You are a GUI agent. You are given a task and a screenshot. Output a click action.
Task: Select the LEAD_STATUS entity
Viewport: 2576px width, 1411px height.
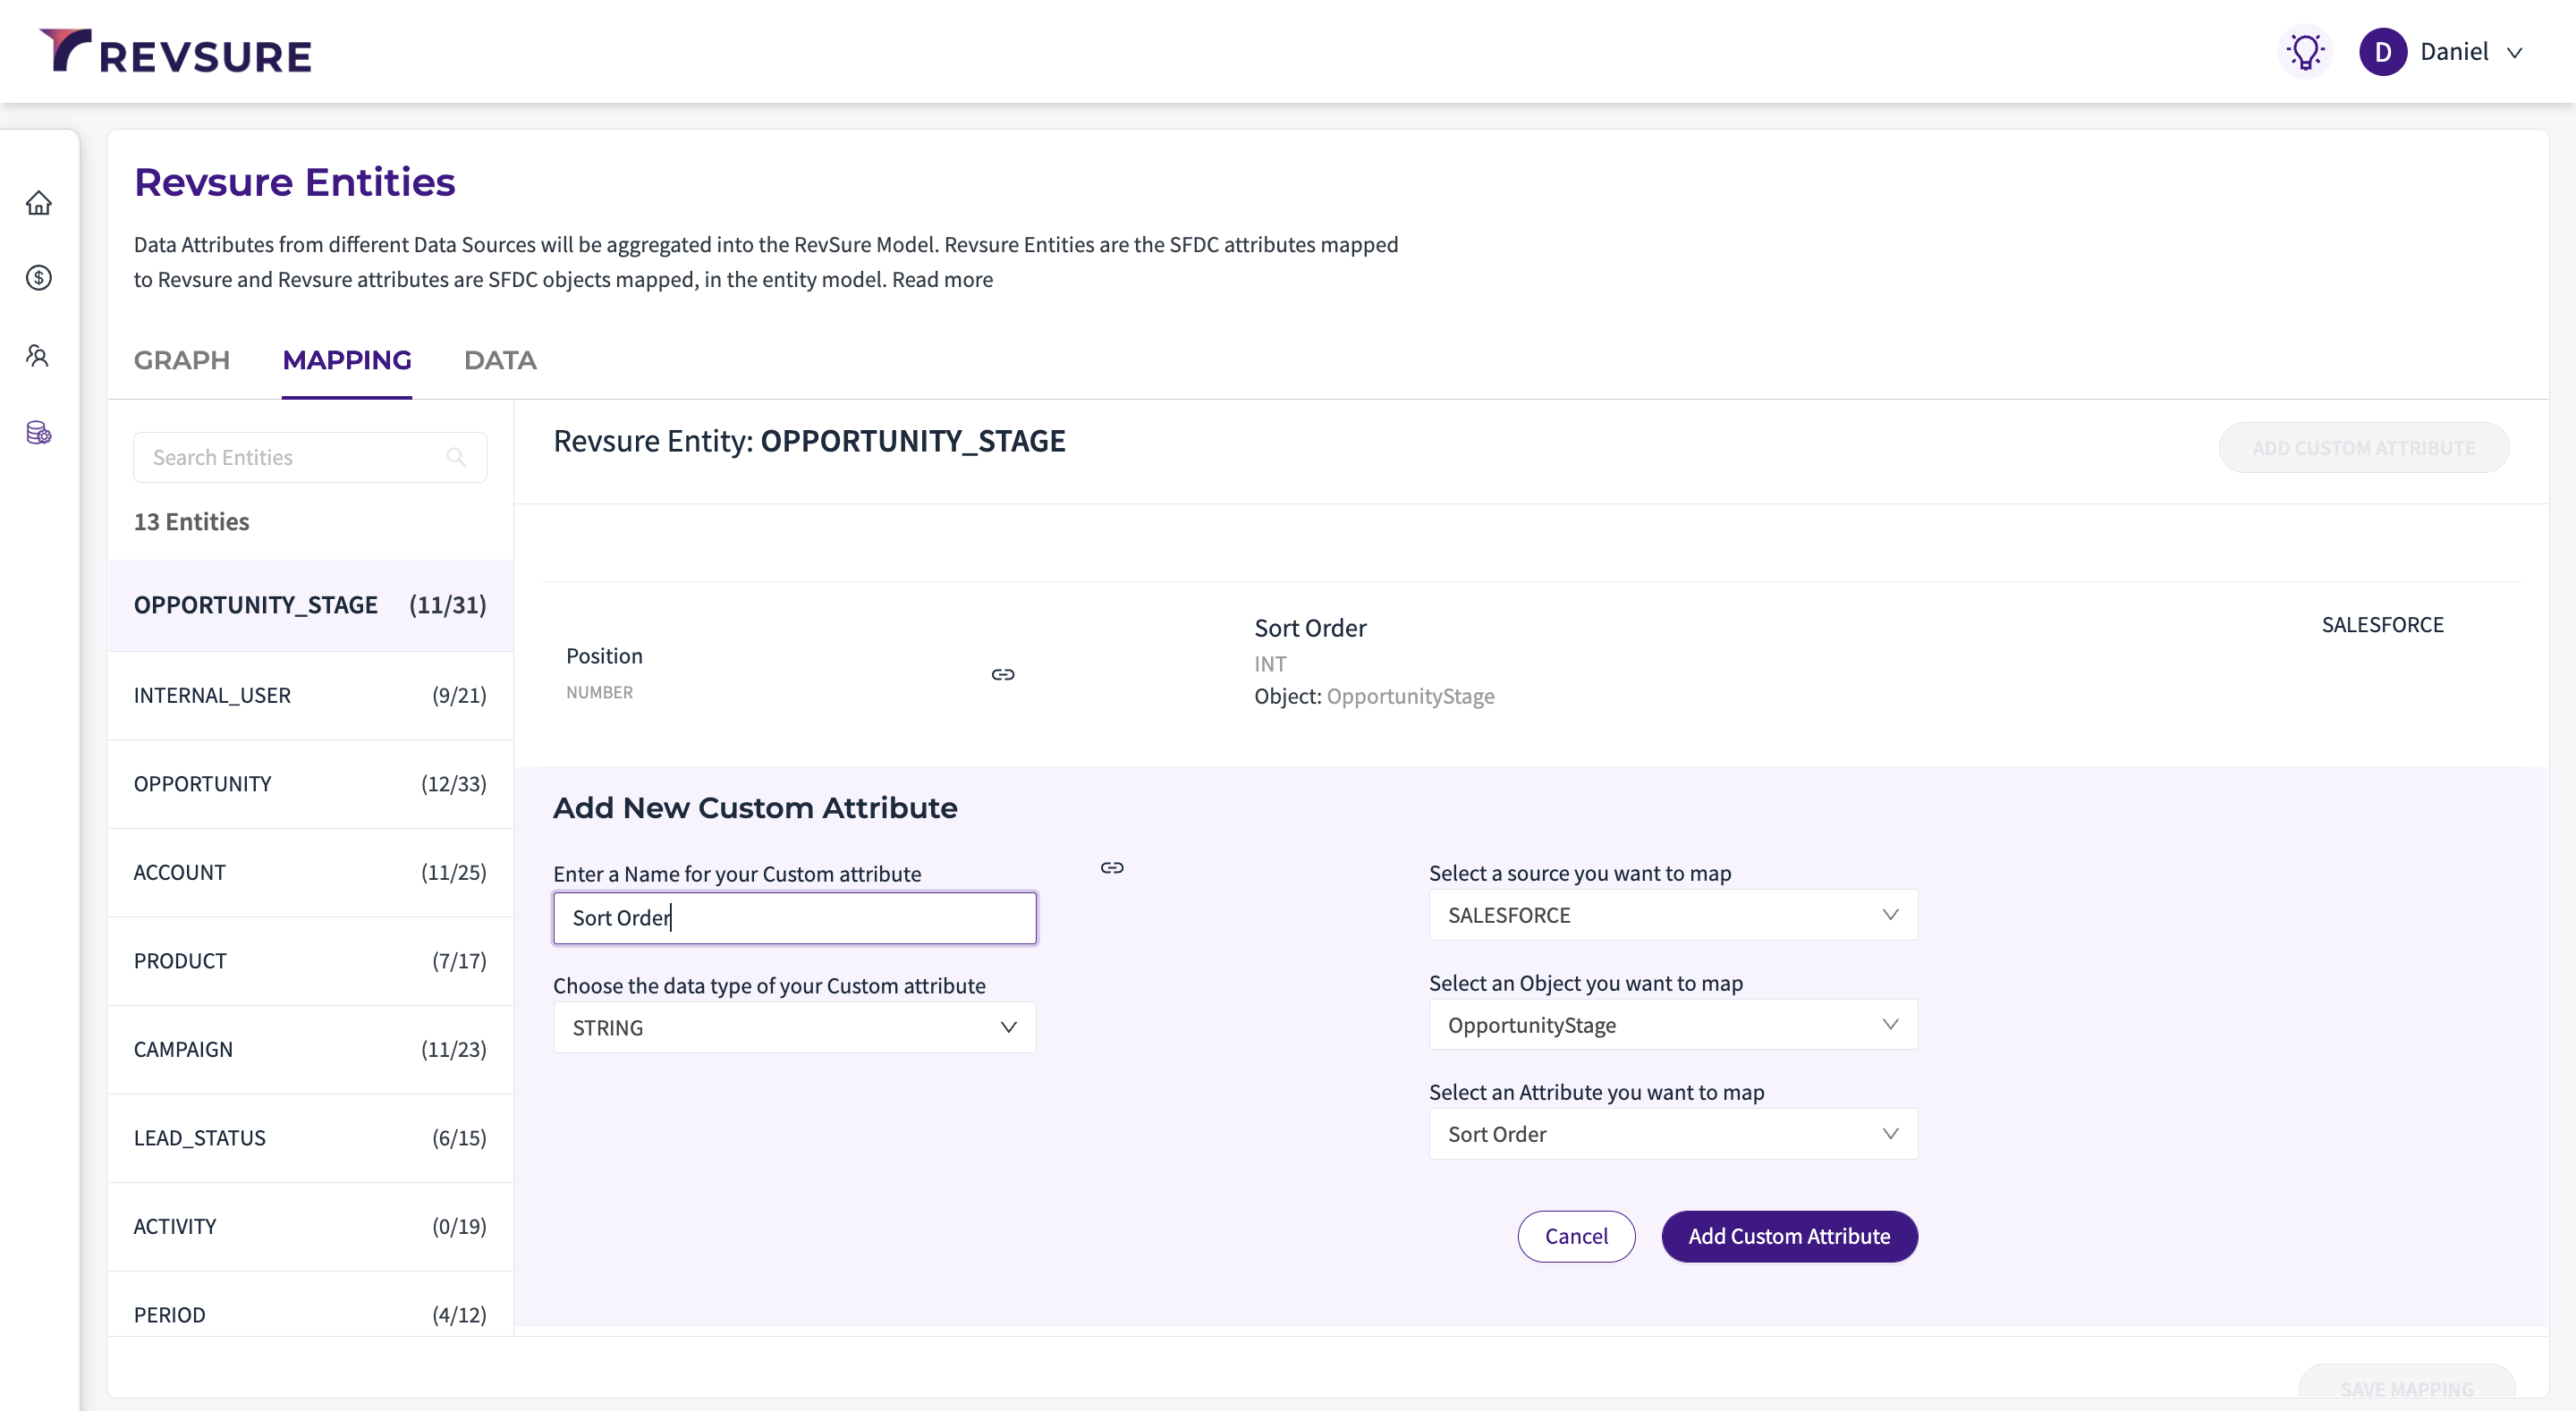click(310, 1137)
